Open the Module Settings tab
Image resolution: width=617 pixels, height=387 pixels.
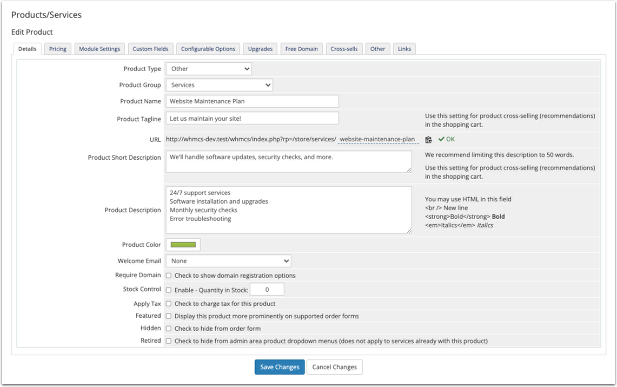pyautogui.click(x=99, y=49)
